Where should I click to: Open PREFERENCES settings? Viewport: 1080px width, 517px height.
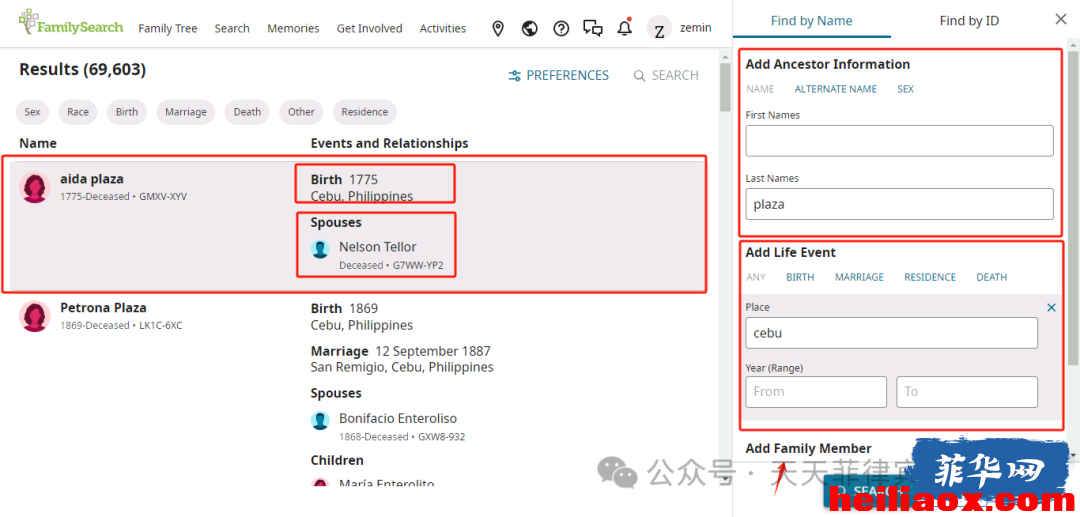[x=559, y=76]
